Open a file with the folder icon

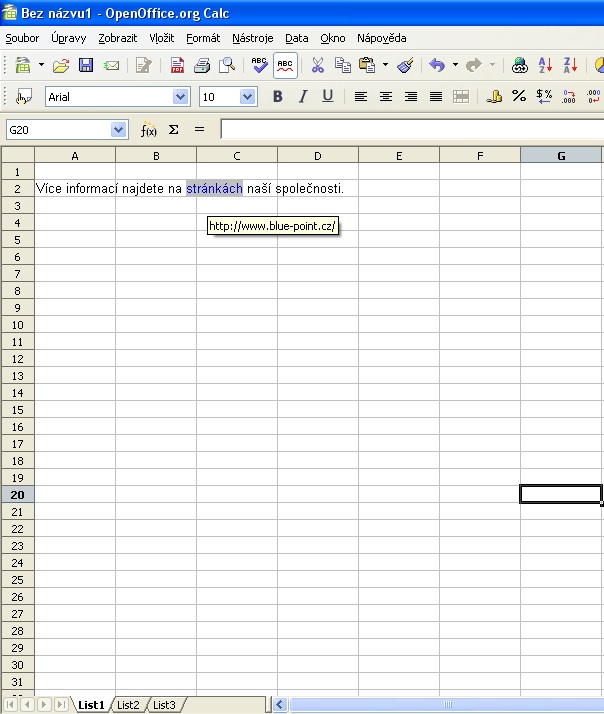point(61,66)
